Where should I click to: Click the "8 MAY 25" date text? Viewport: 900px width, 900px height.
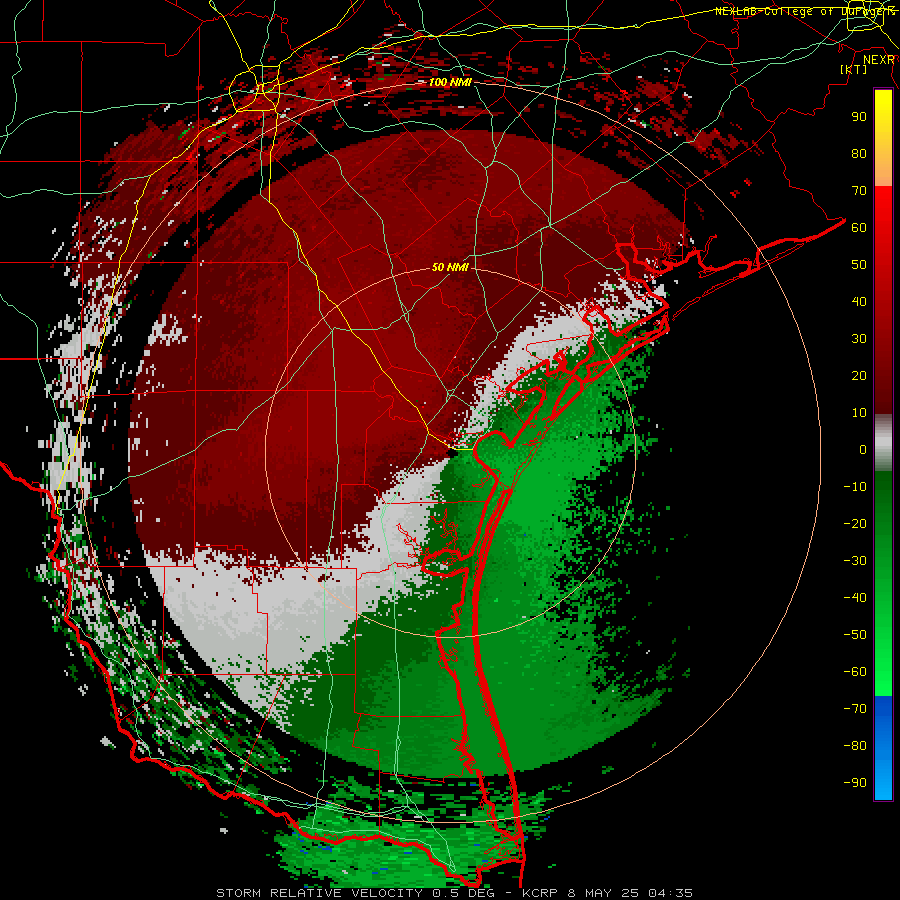[603, 893]
